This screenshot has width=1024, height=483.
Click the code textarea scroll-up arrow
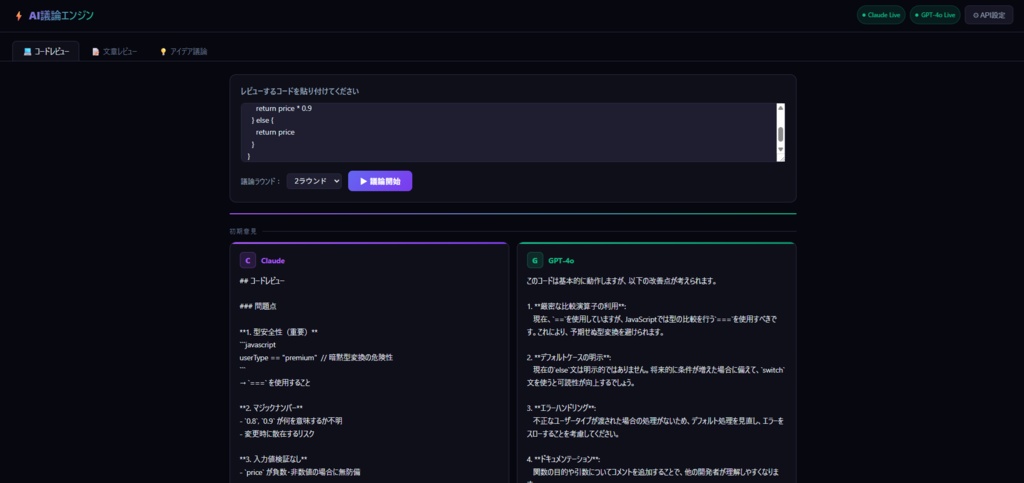tap(780, 108)
